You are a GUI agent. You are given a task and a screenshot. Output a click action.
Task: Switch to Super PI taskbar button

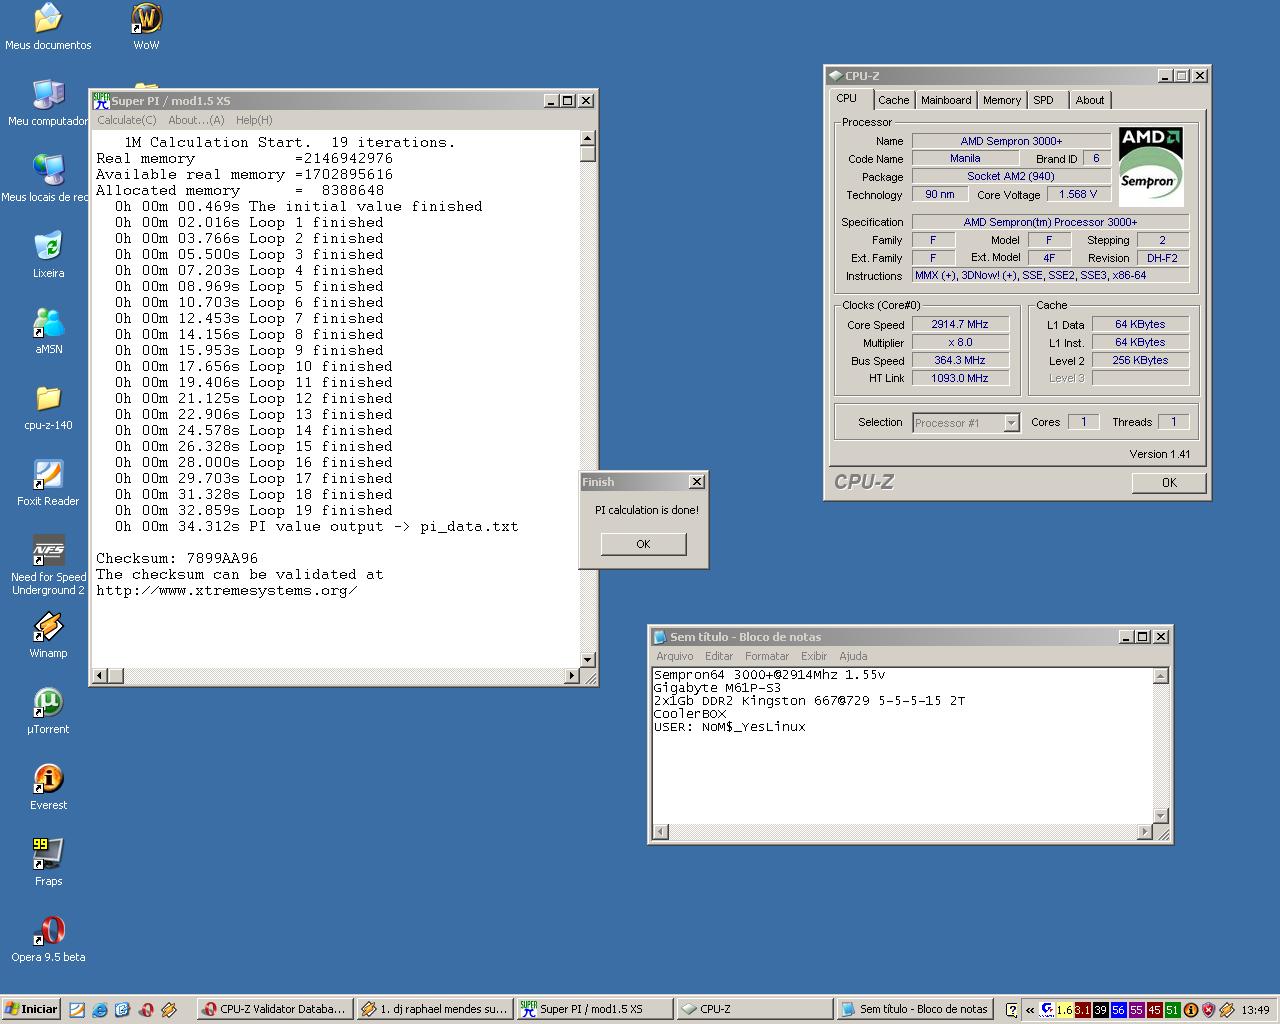pos(594,1010)
